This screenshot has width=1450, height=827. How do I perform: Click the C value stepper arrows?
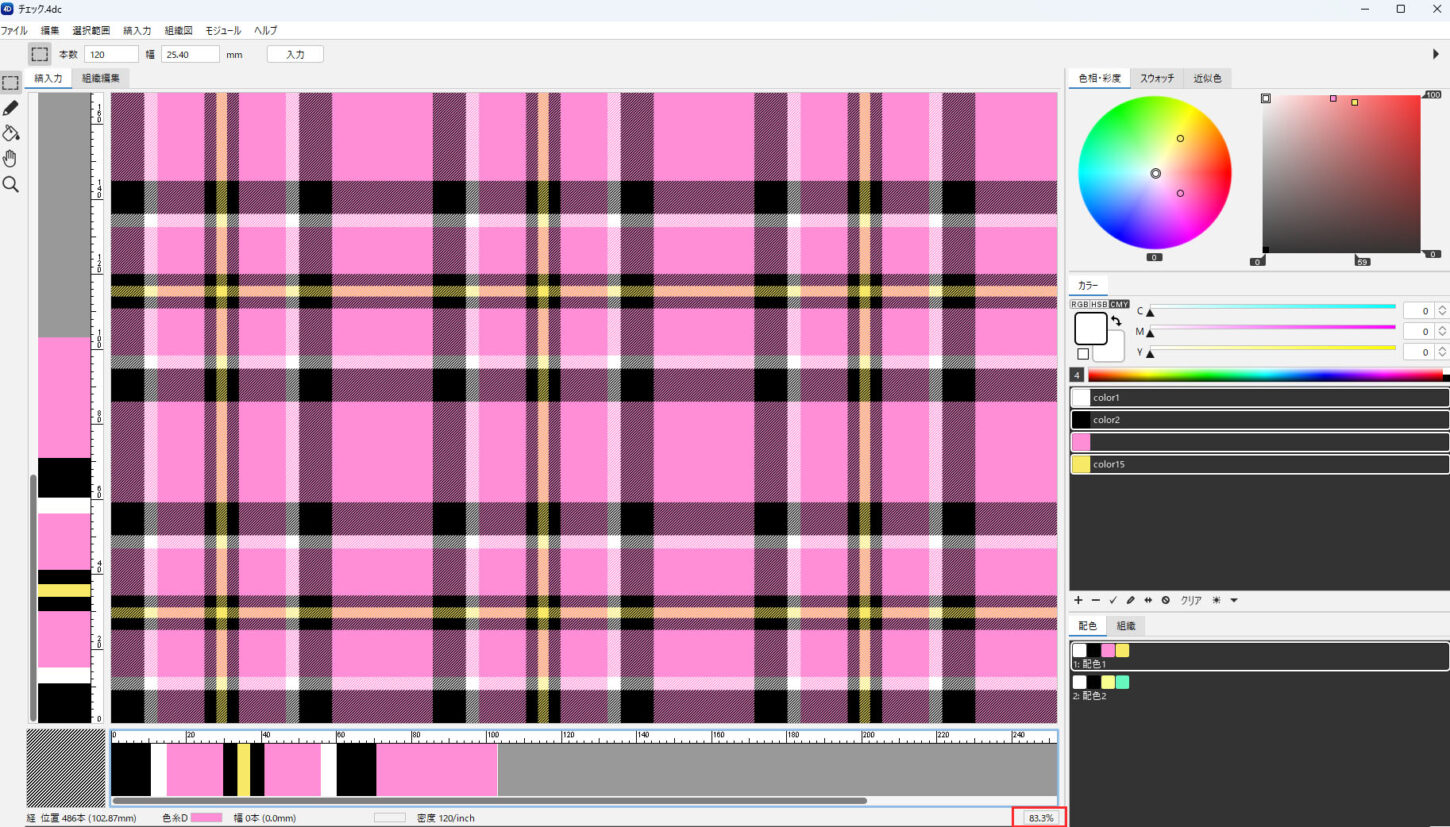[x=1442, y=310]
